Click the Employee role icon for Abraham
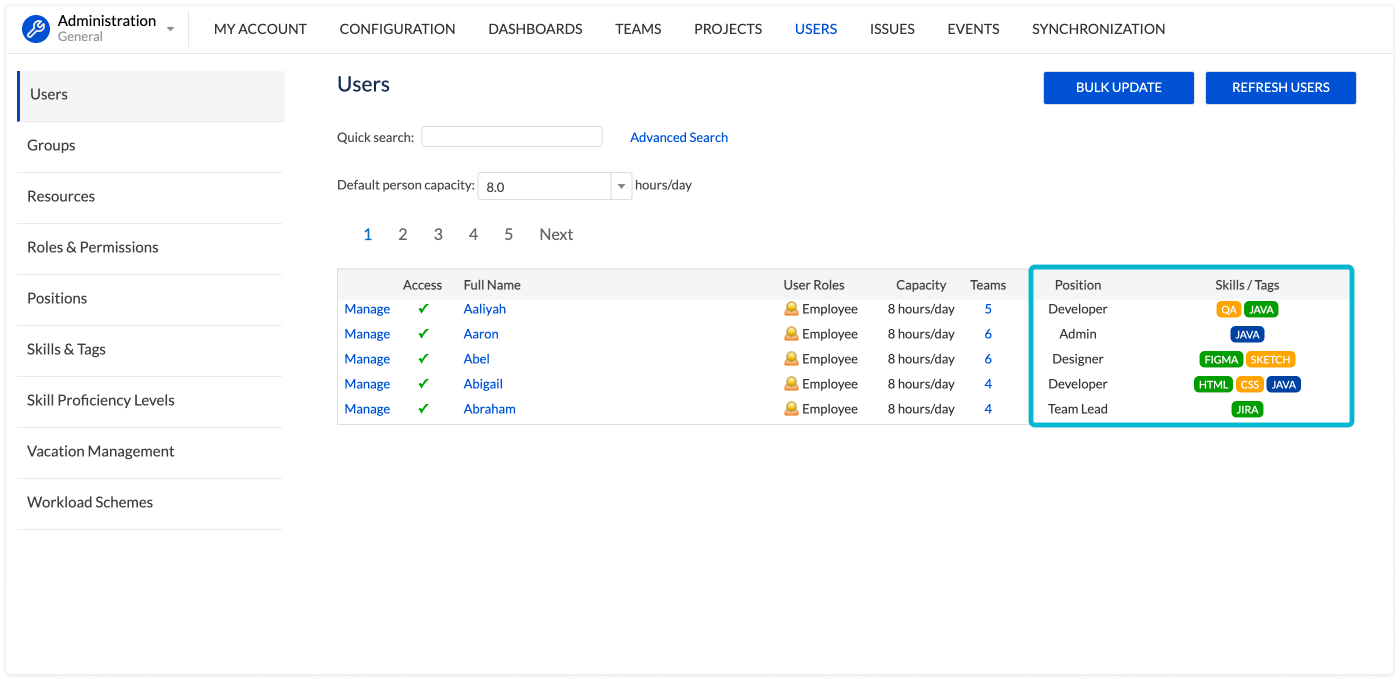The image size is (1399, 681). [x=791, y=409]
